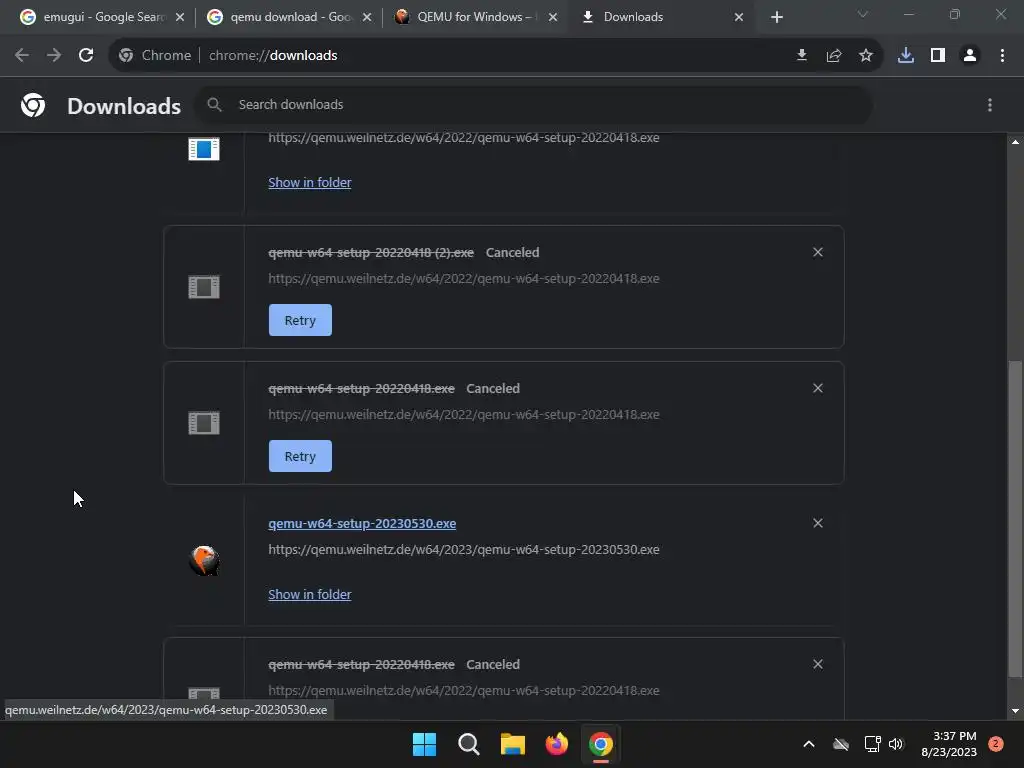This screenshot has height=768, width=1024.
Task: Toggle the side panel icon
Action: 938,56
